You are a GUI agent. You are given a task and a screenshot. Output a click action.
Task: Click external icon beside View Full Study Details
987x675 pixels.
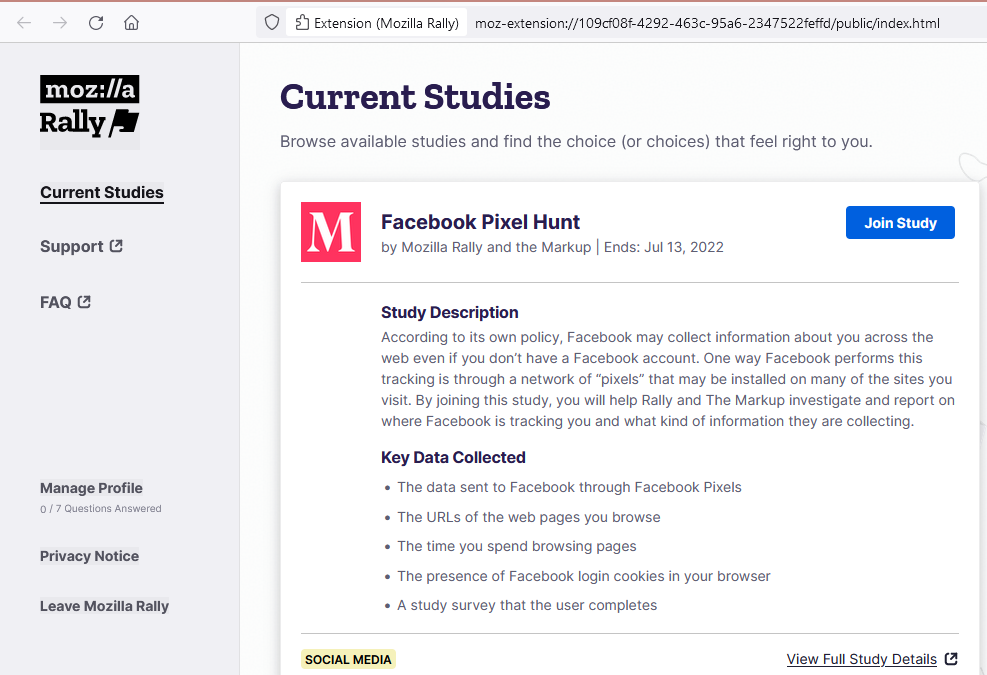point(951,659)
